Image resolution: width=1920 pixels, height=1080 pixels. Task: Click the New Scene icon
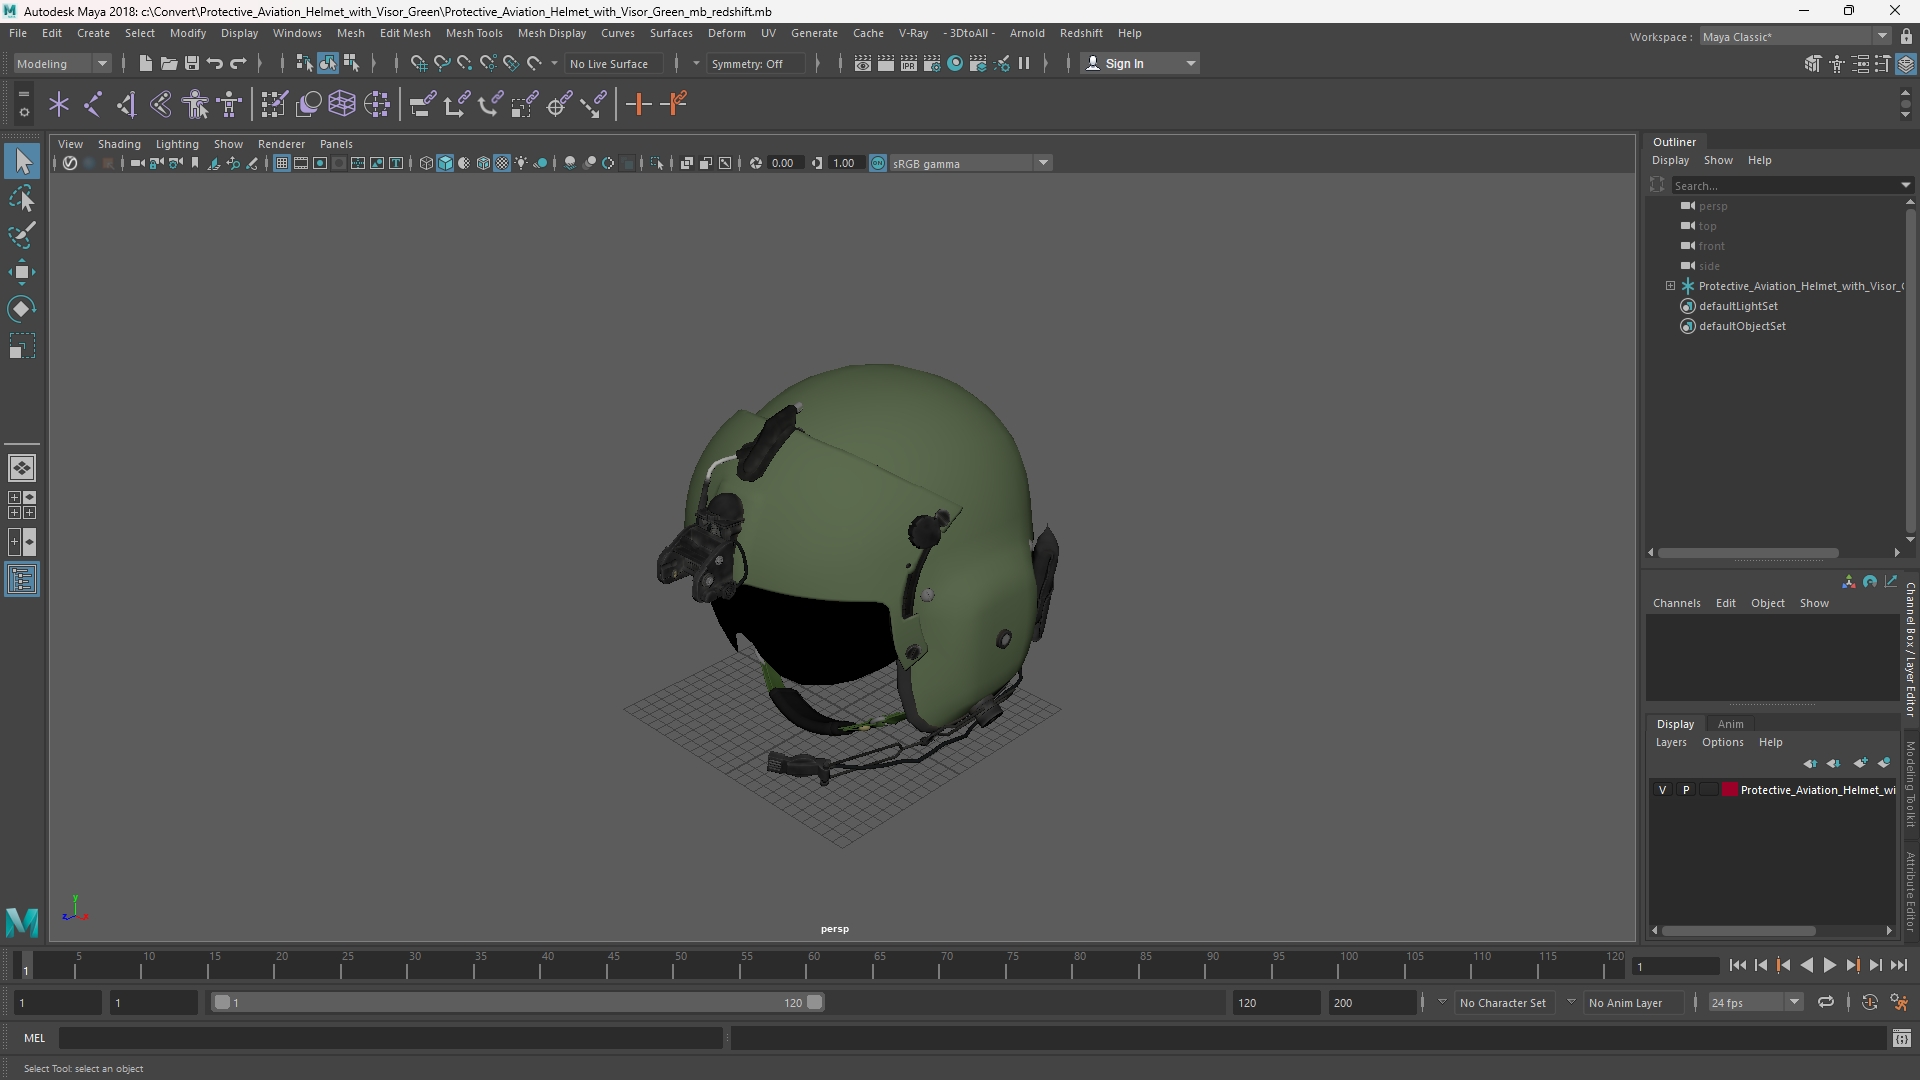click(x=145, y=63)
